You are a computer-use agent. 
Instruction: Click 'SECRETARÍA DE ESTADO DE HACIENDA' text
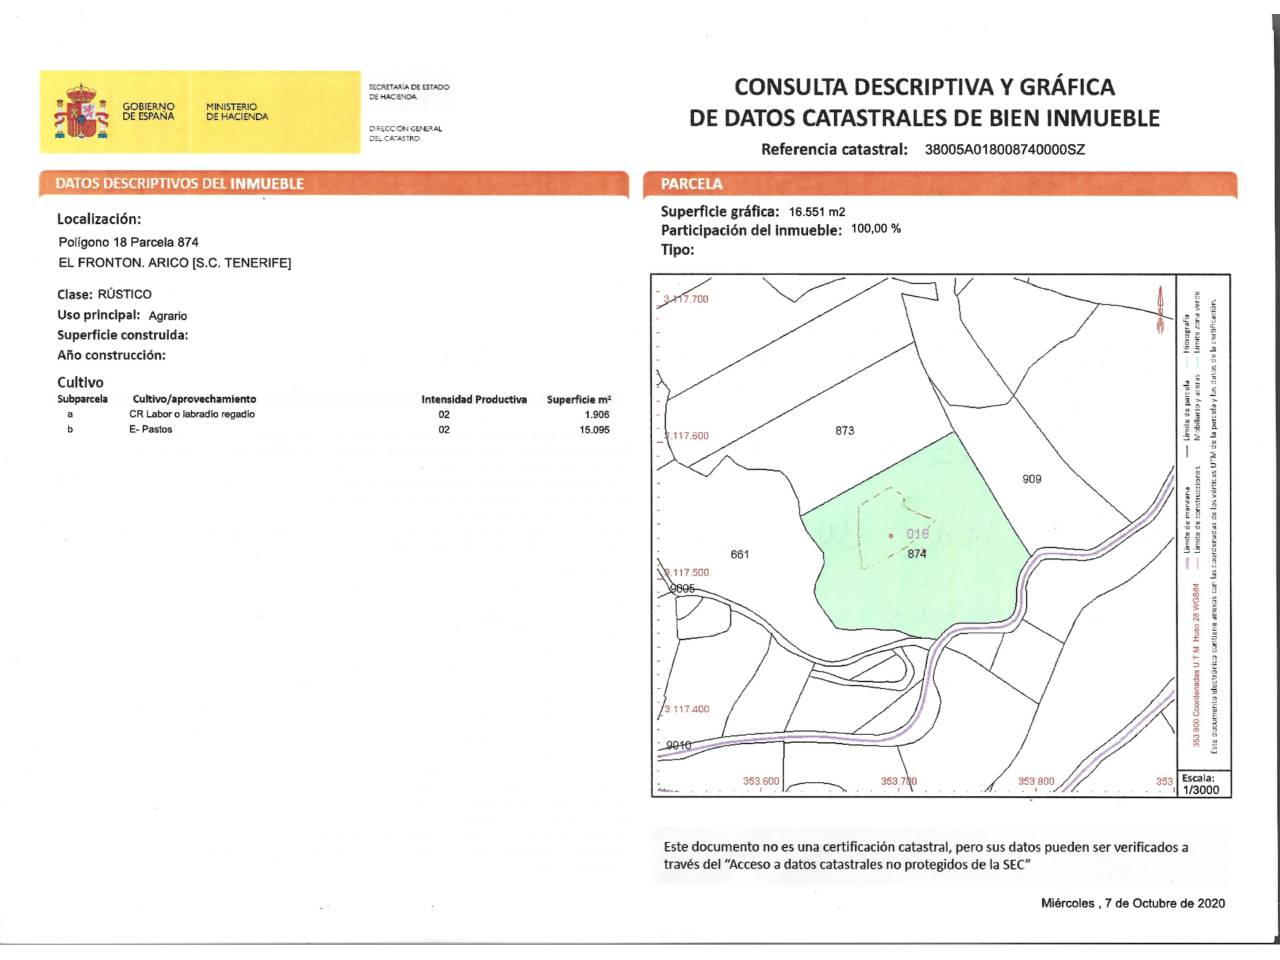409,91
